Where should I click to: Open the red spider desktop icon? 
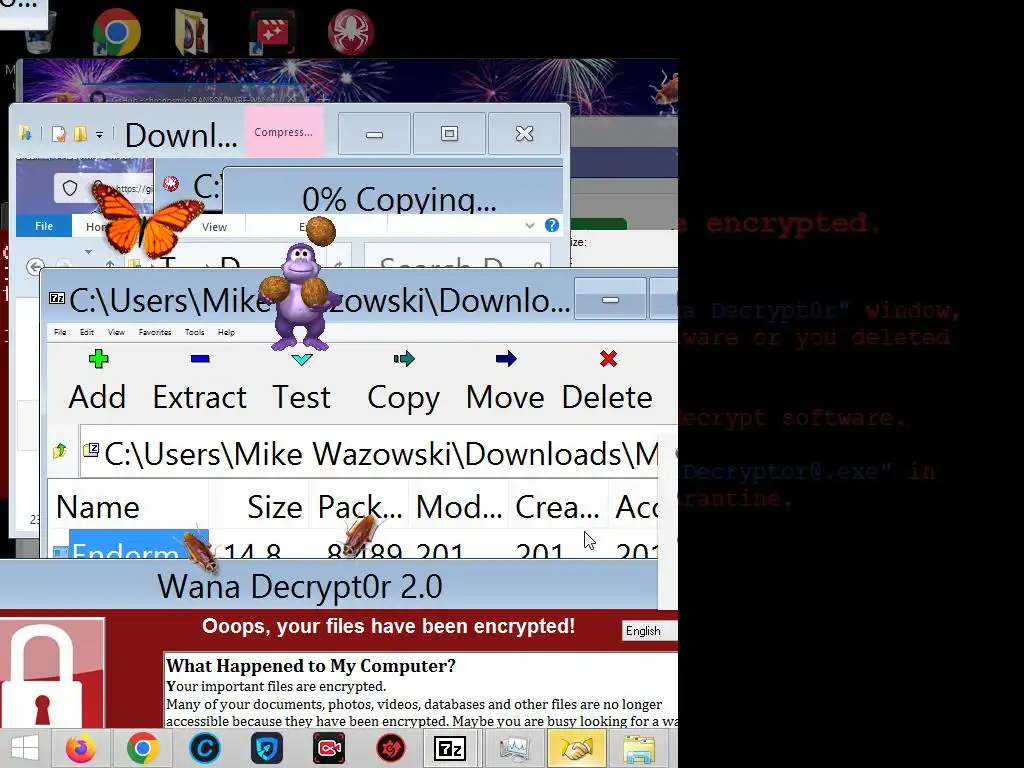[351, 31]
